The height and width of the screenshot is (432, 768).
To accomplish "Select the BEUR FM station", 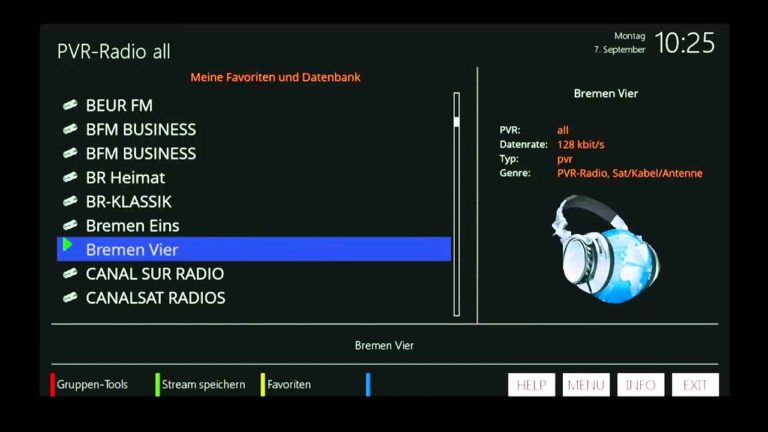I will 119,105.
